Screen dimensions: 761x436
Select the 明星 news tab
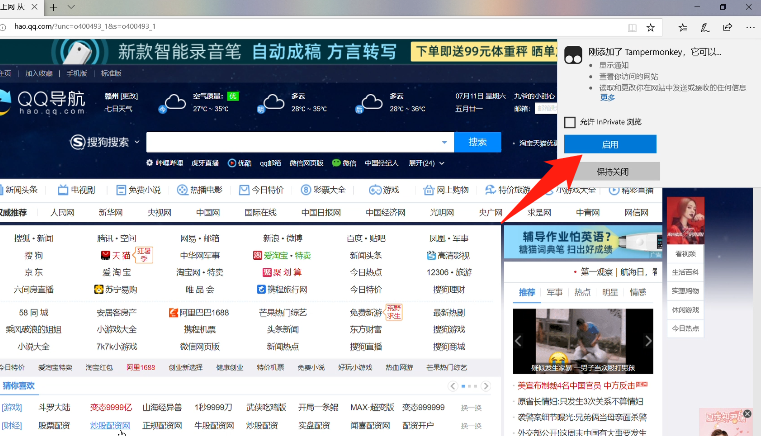[610, 292]
